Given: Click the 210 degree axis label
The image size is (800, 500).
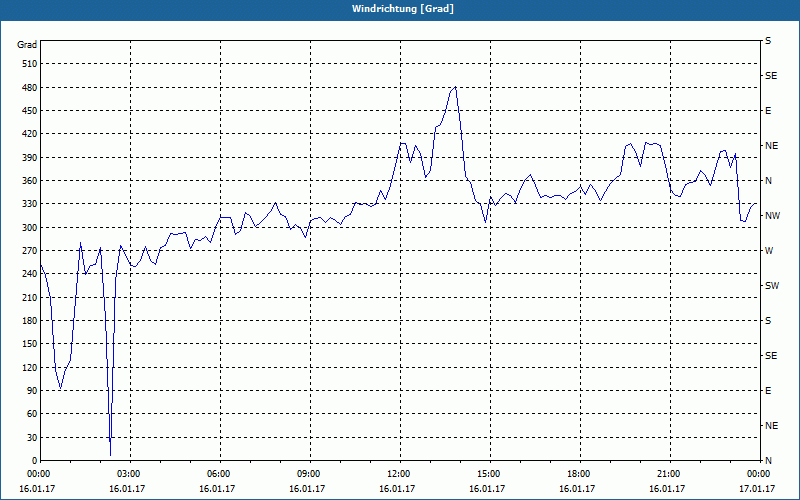Looking at the screenshot, I should pyautogui.click(x=30, y=297).
